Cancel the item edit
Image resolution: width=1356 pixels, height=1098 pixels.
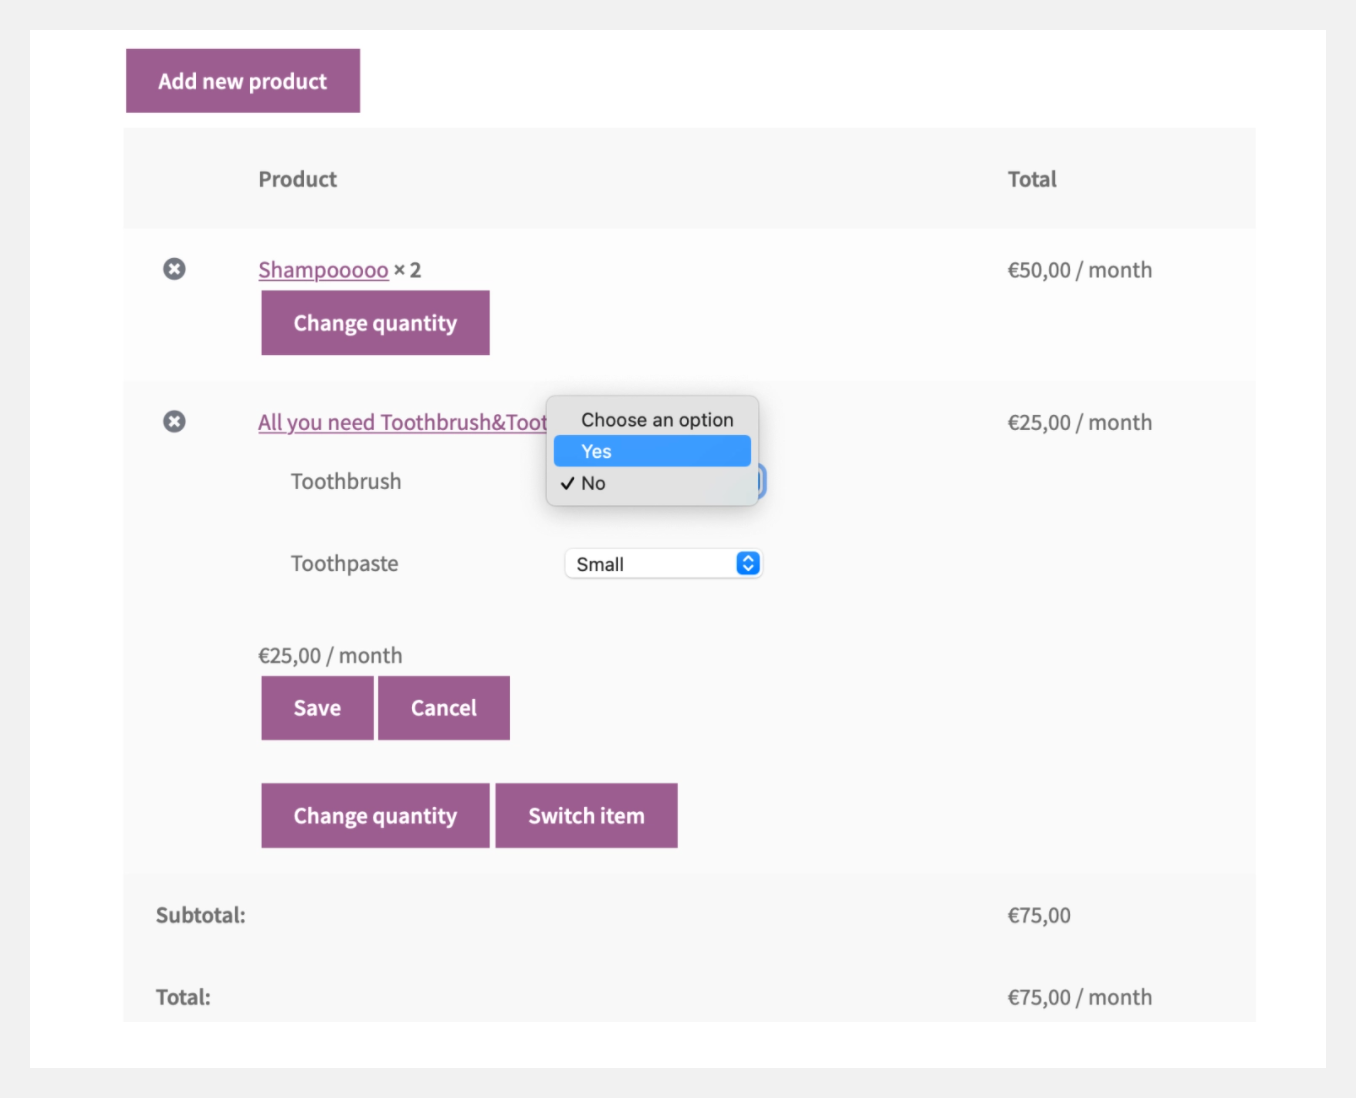443,708
